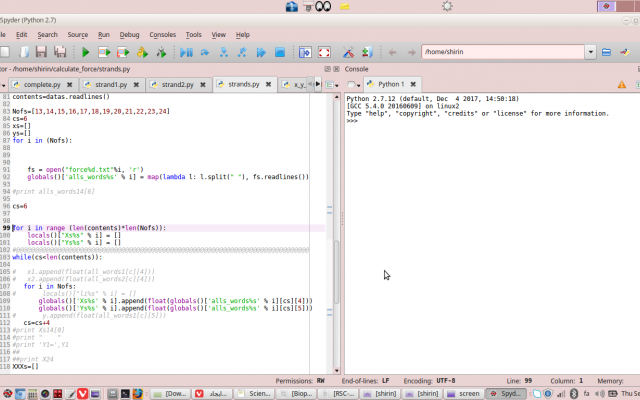The width and height of the screenshot is (640, 400).
Task: Open the Edit menu
Action: 22,35
